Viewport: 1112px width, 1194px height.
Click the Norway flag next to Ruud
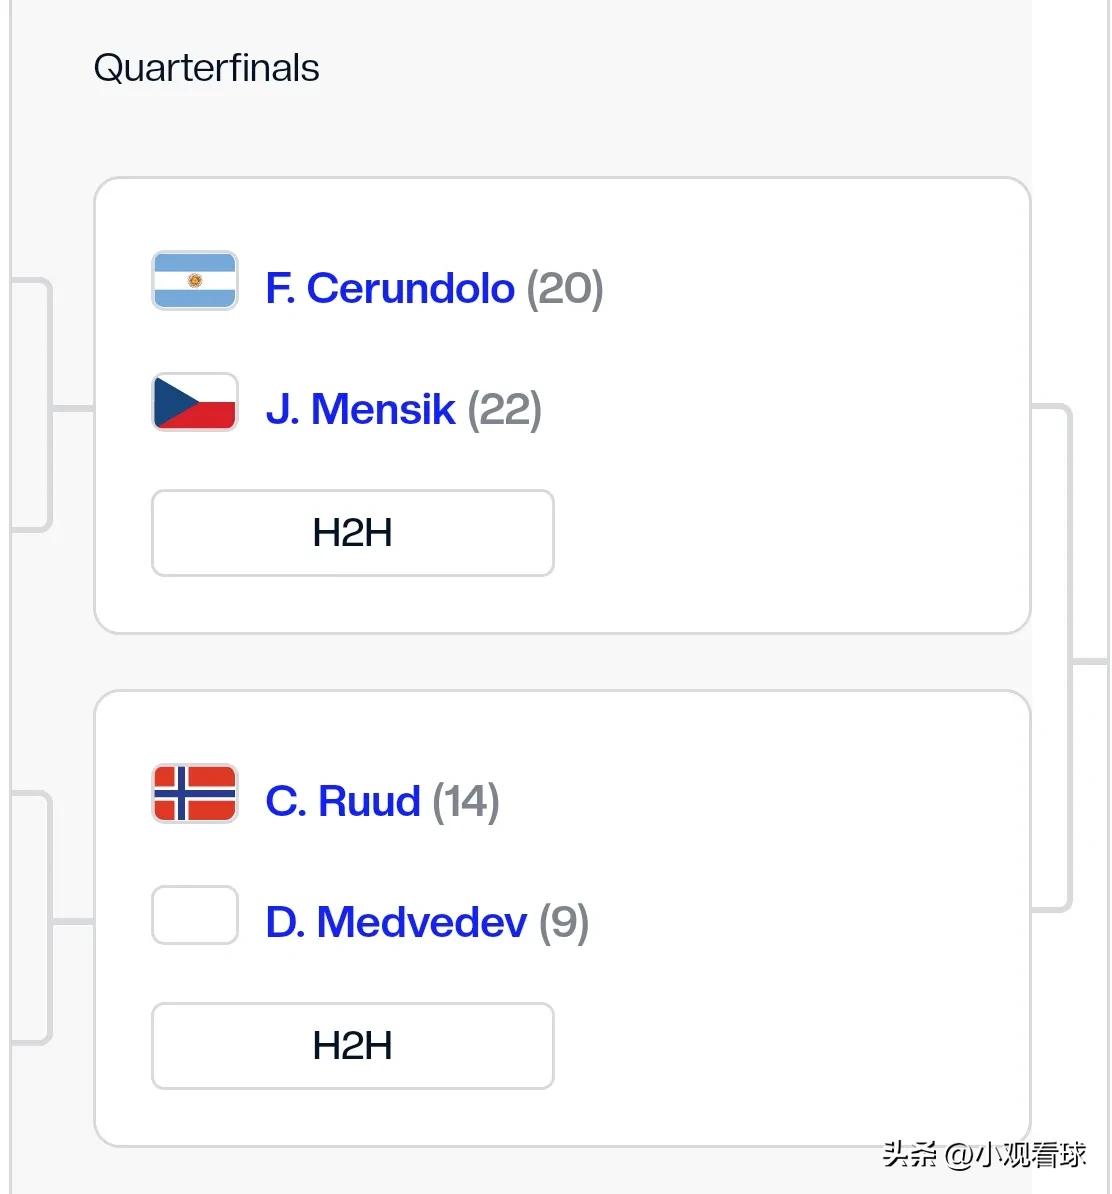click(x=195, y=793)
